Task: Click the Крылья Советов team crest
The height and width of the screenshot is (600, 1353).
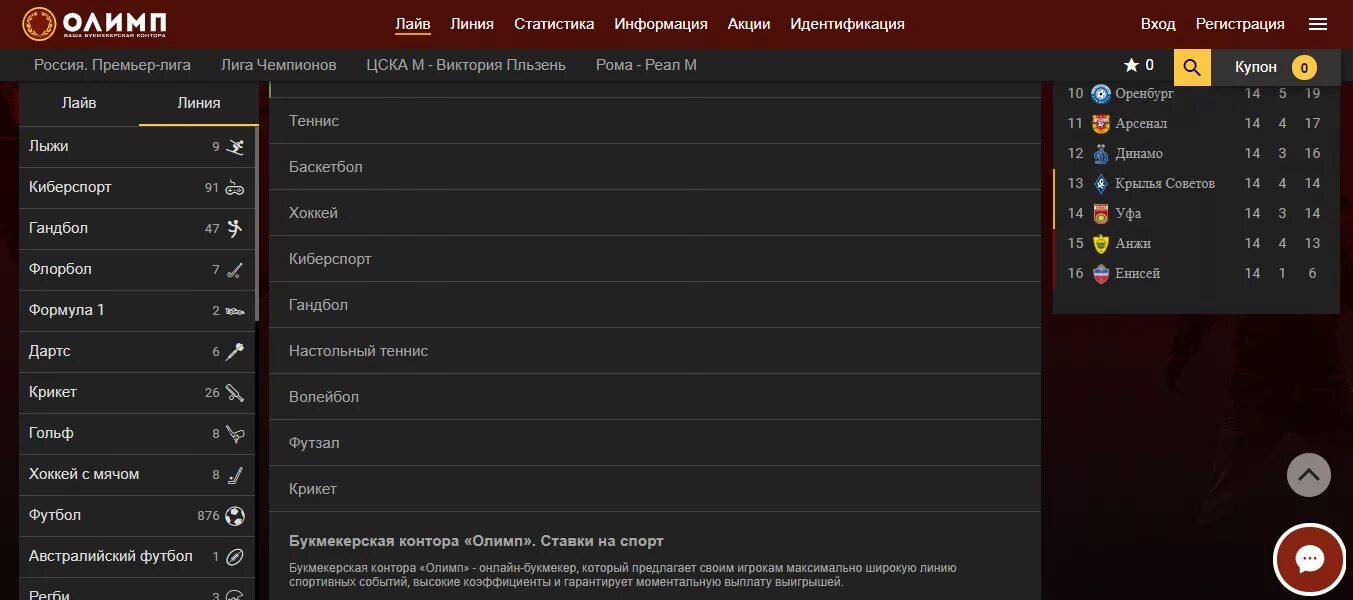Action: [1101, 184]
